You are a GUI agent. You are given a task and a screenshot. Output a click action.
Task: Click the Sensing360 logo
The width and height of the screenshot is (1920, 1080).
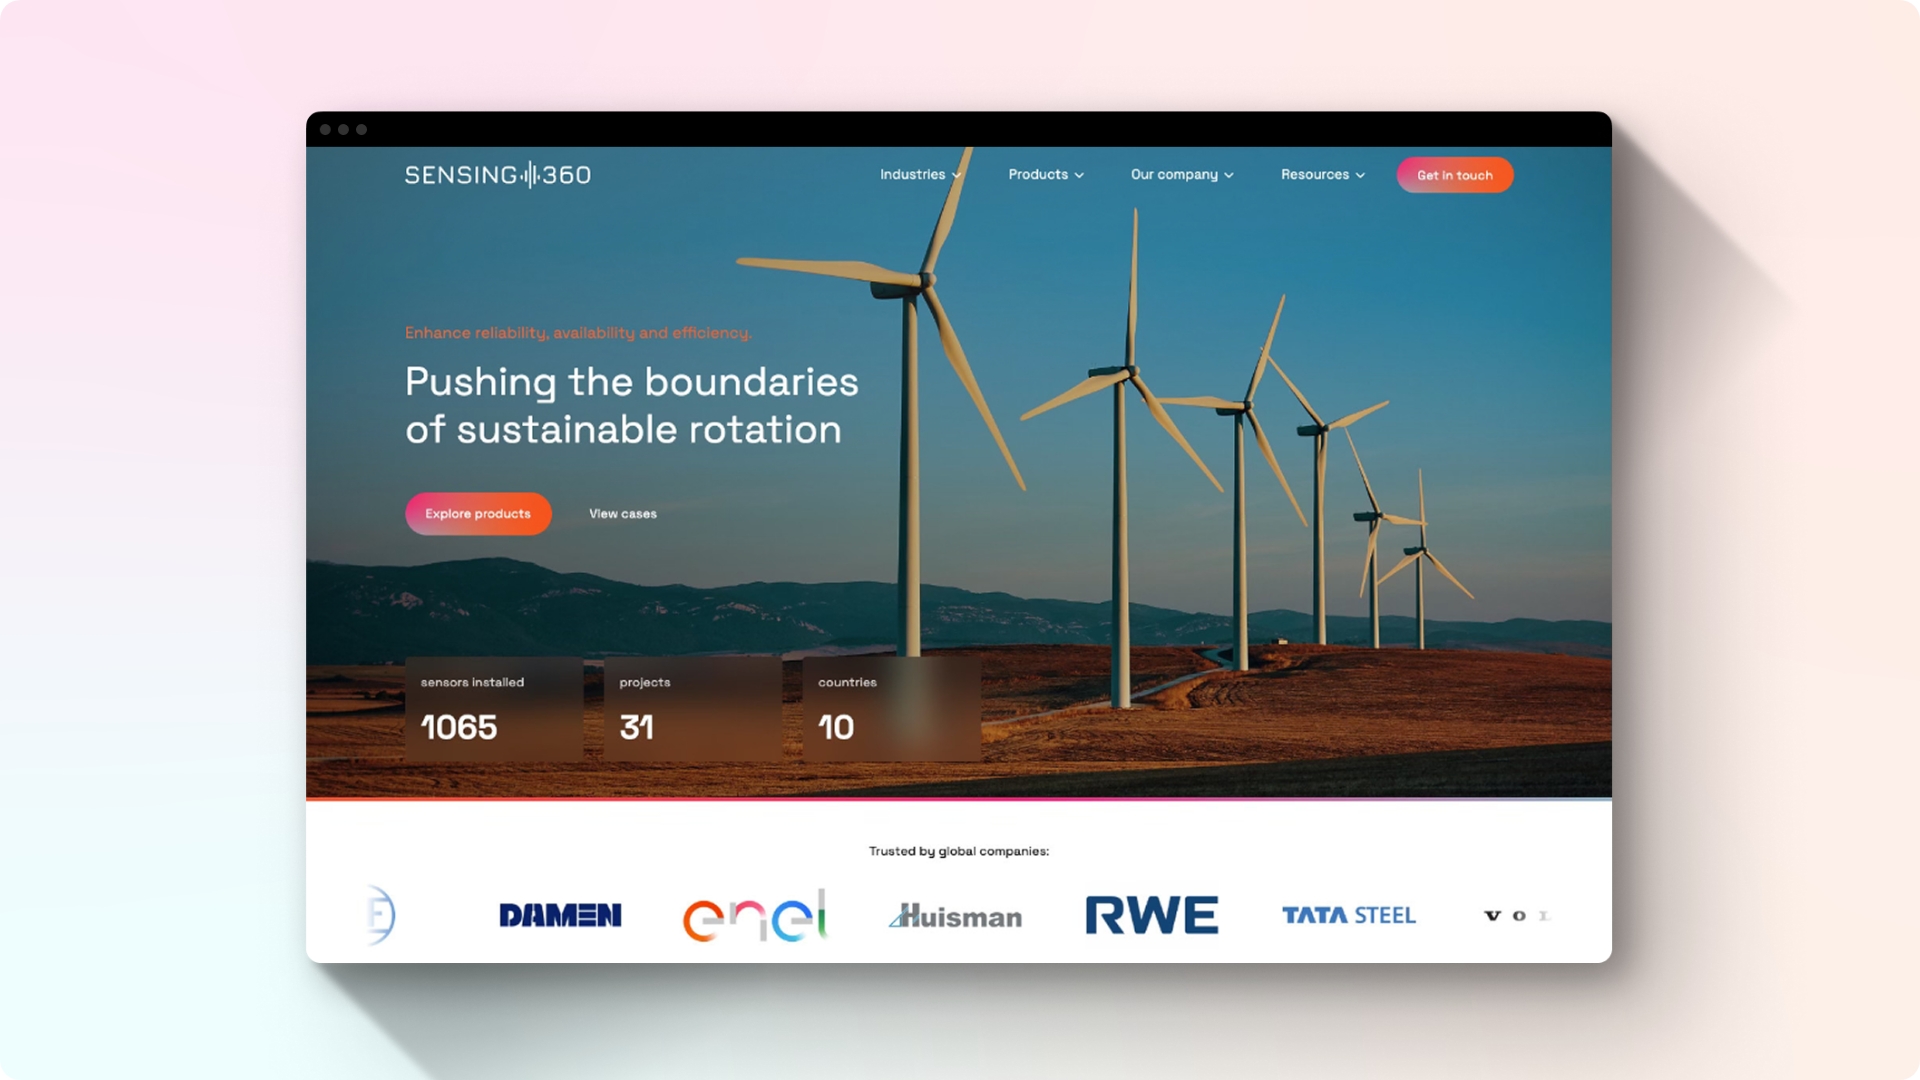497,175
